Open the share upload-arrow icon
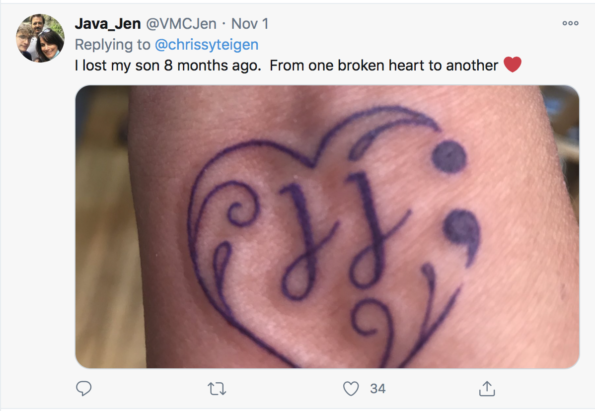Image resolution: width=595 pixels, height=411 pixels. (x=487, y=389)
